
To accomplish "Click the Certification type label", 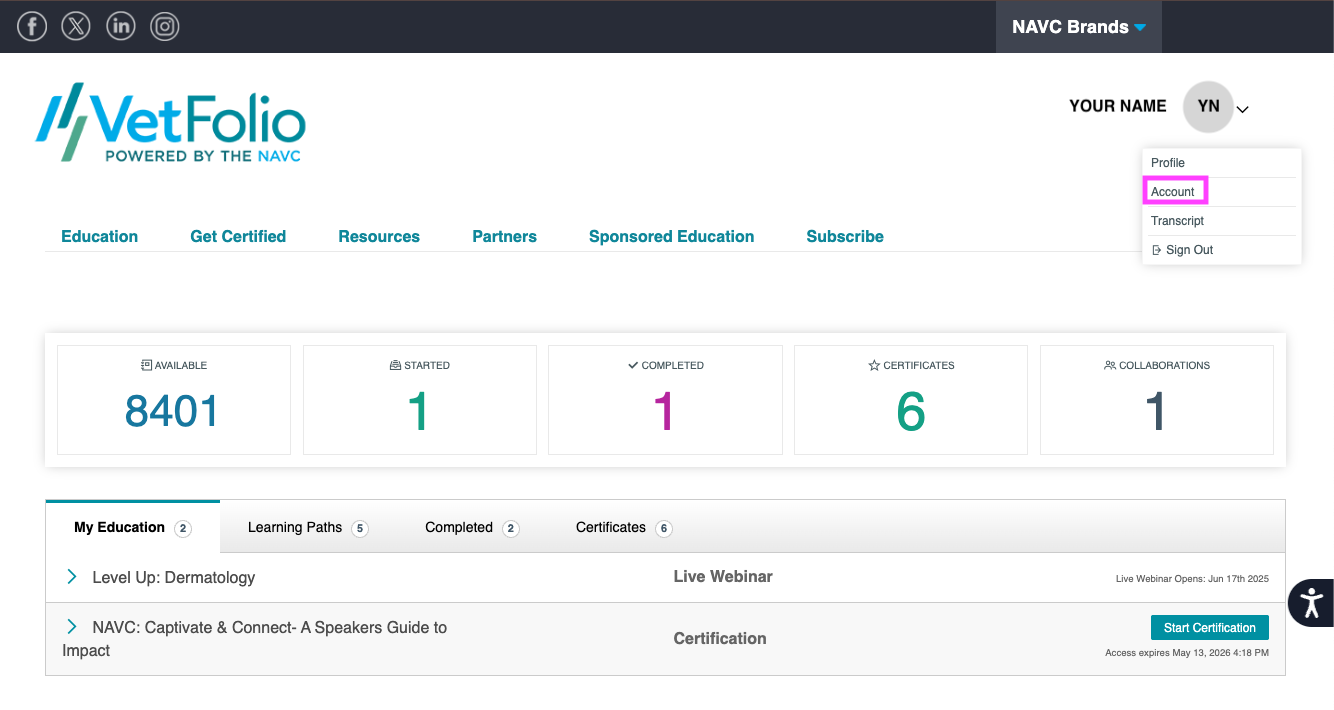I will point(720,639).
